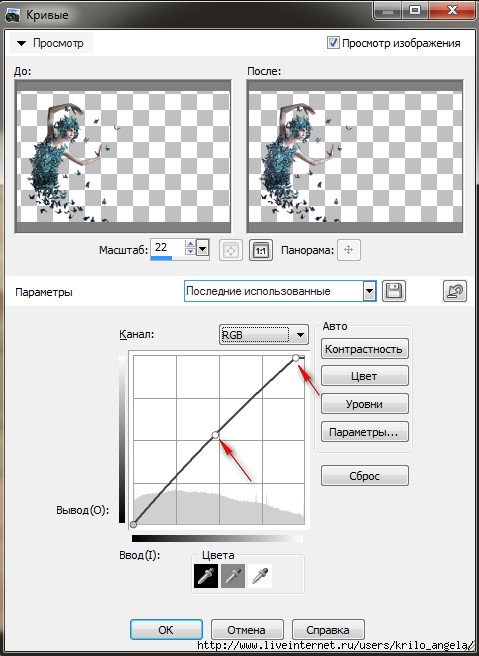Toggle the Просмотр изображения checkbox

pos(333,43)
